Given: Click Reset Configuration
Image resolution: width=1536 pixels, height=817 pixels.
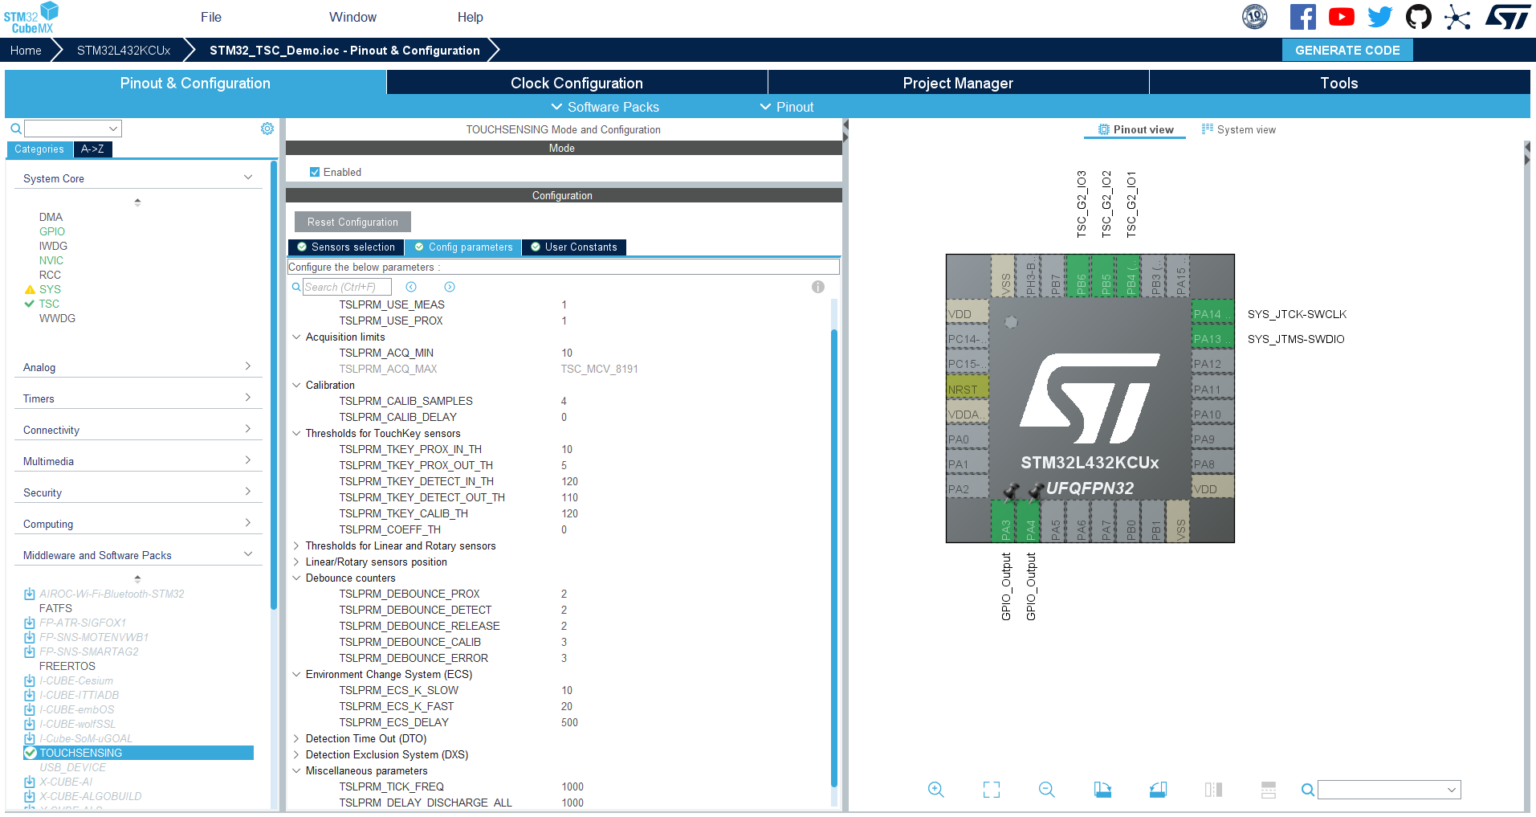Looking at the screenshot, I should (x=352, y=221).
